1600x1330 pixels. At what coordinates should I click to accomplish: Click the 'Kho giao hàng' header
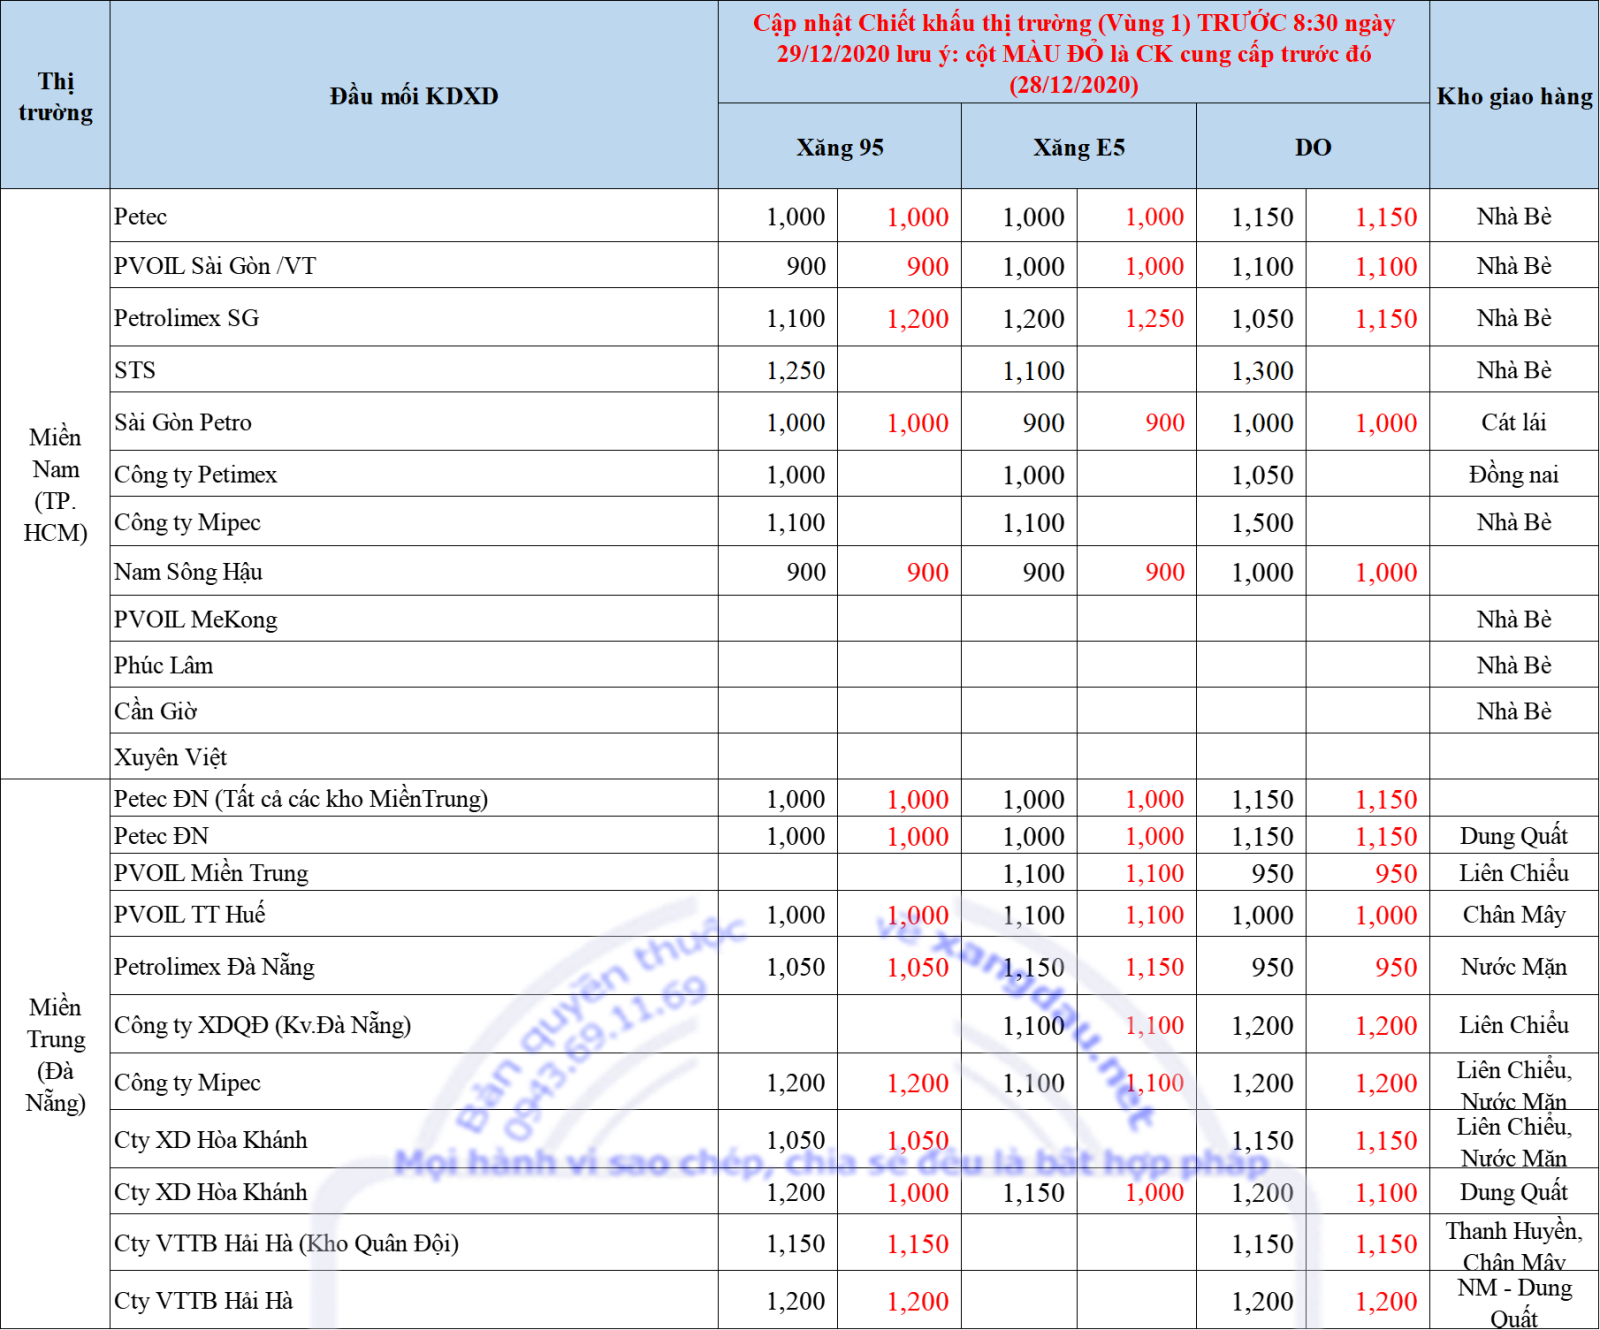tap(1514, 96)
